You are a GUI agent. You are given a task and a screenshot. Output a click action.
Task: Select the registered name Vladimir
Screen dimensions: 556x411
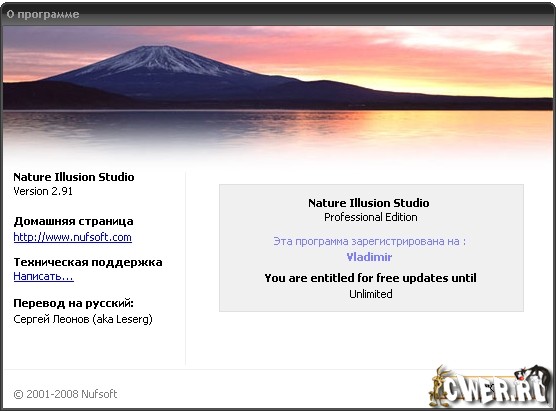pos(369,257)
